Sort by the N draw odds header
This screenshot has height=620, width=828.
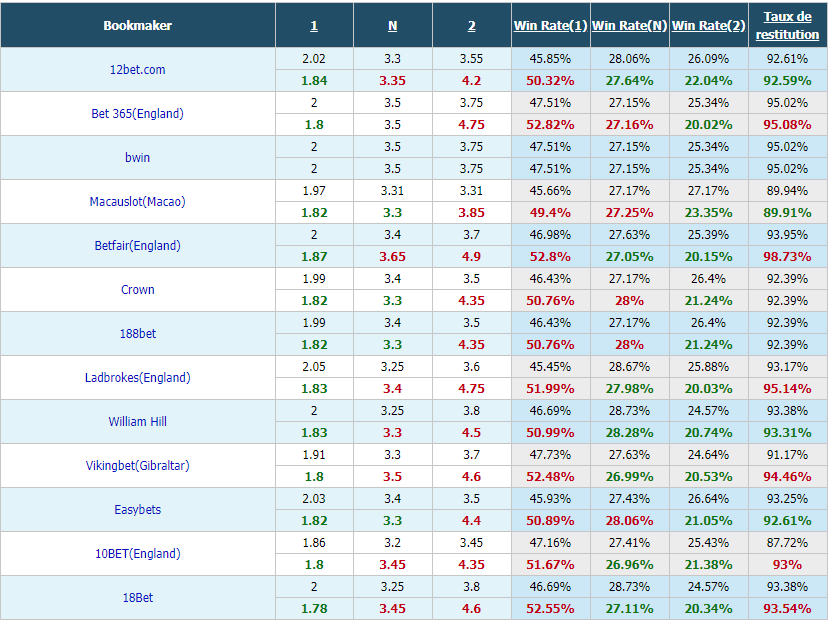coord(392,25)
